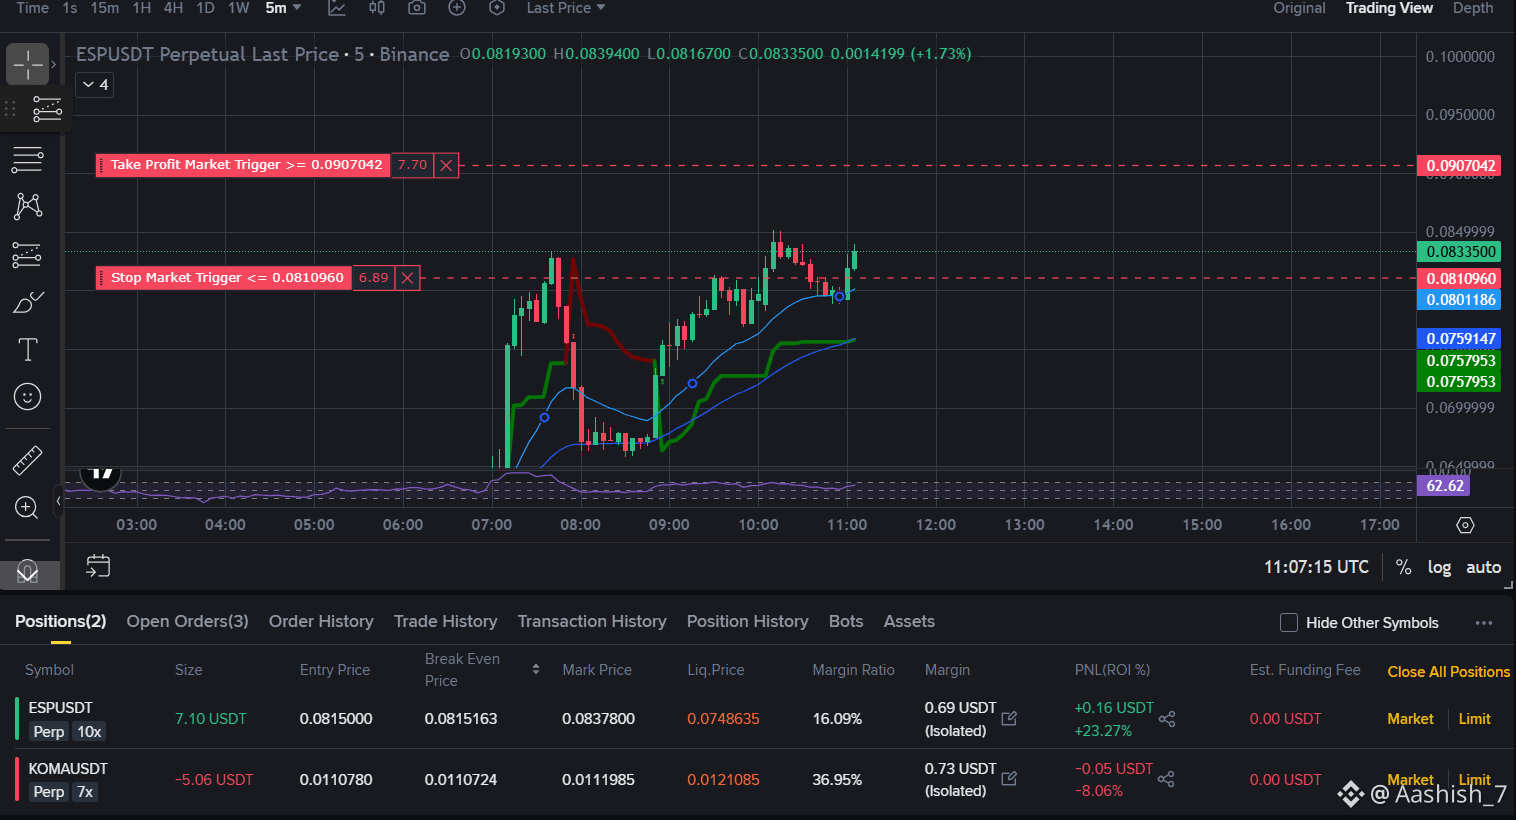Screen dimensions: 1516x820
Task: Select the 1H time interval
Action: 142,8
